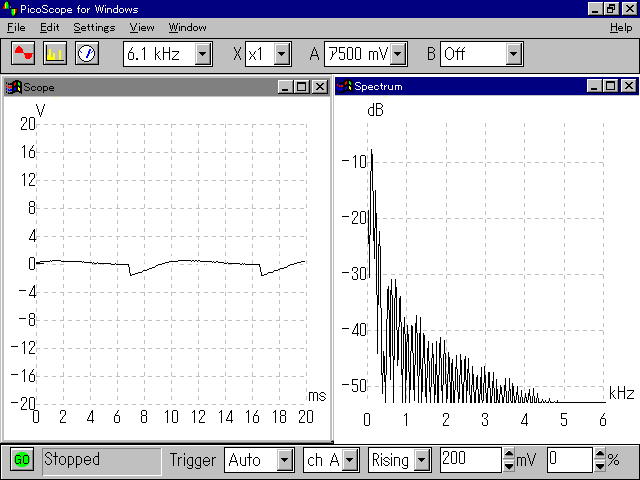Expand the 6.1 kHz frequency range dropdown

(203, 54)
